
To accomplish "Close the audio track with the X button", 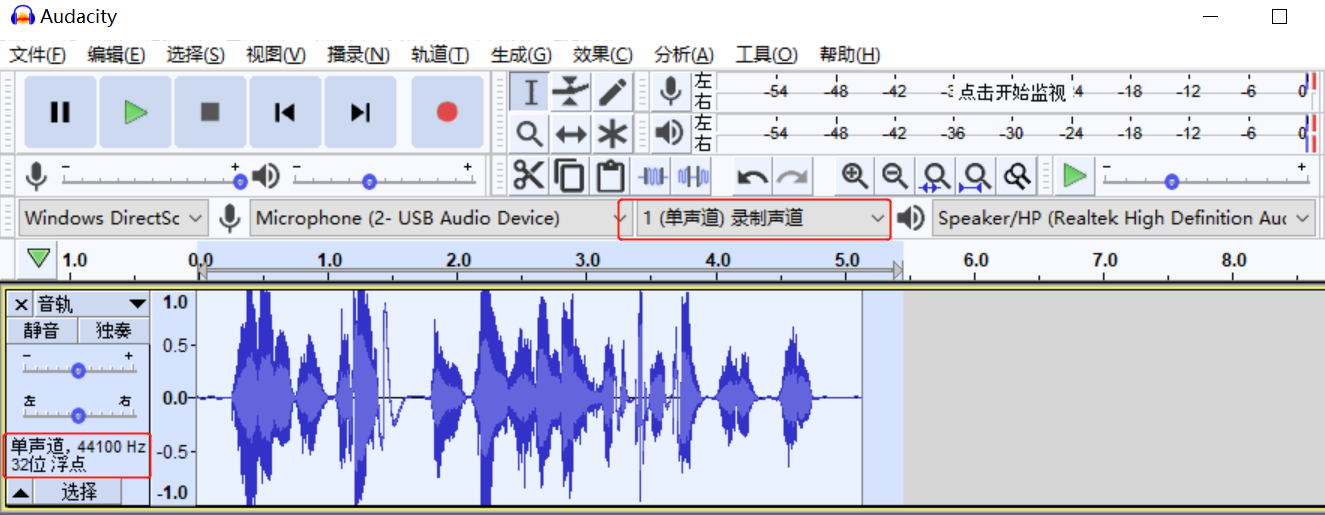I will 21,304.
